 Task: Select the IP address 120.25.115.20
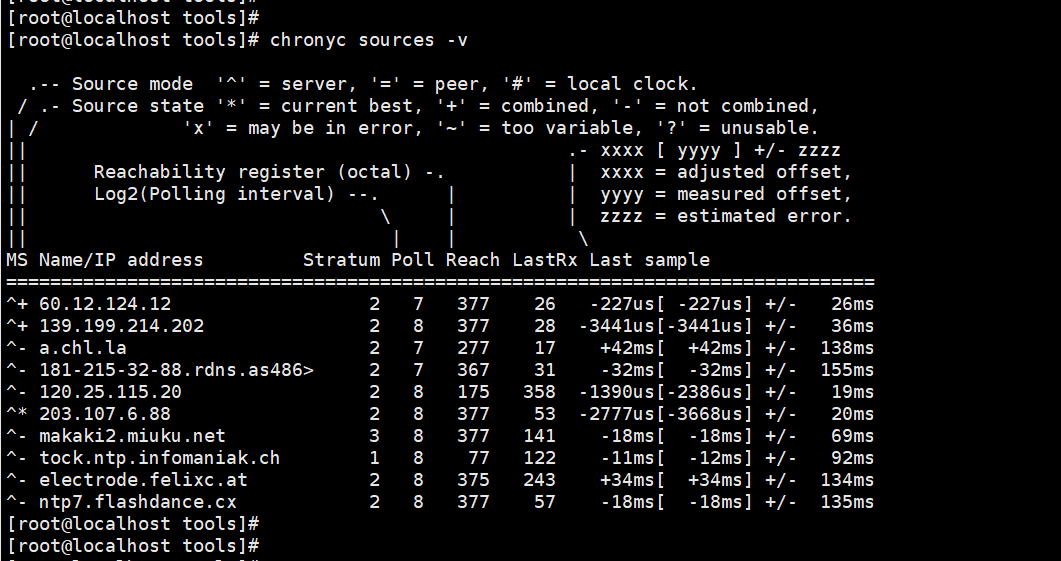coord(110,392)
